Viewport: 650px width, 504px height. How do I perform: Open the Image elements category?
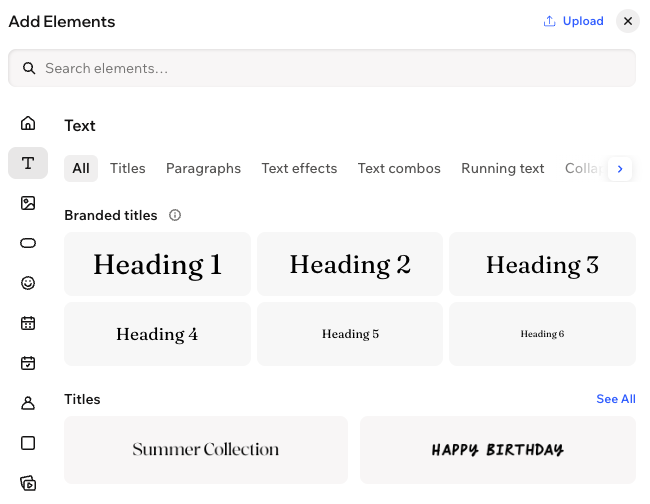coord(28,203)
